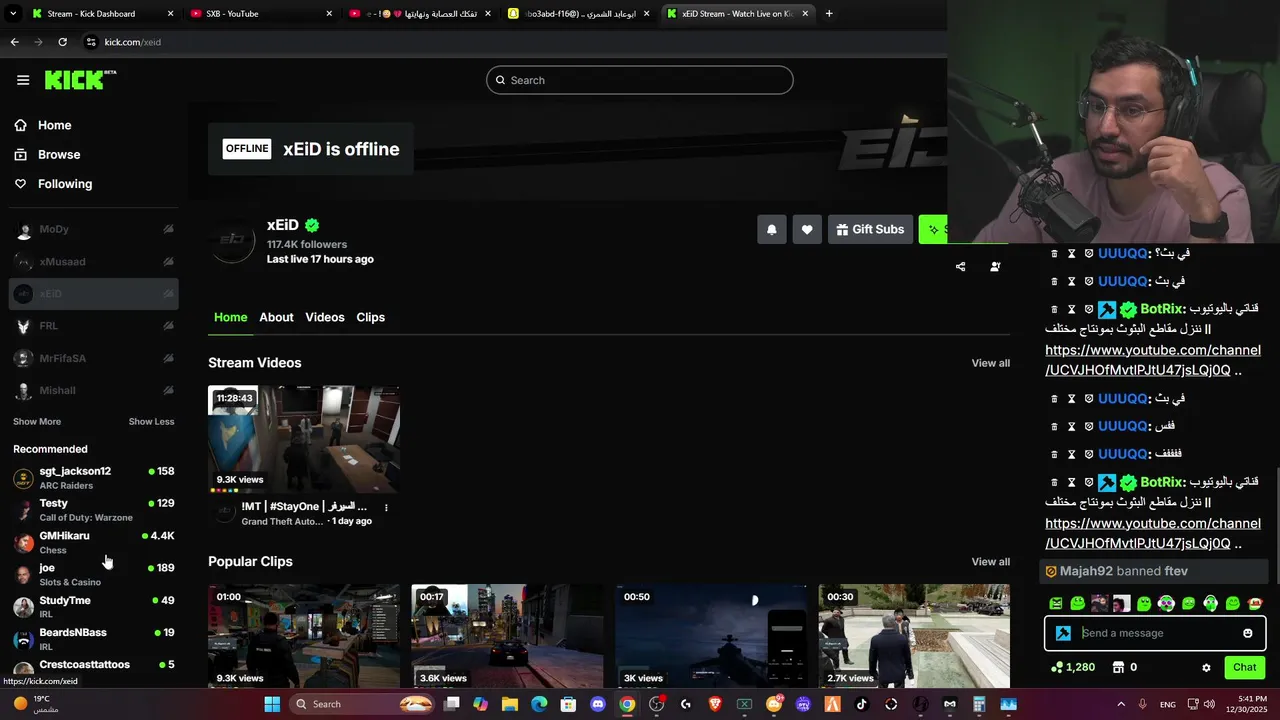The image size is (1280, 720).
Task: Open Mishall channel in the following list
Action: (94, 390)
